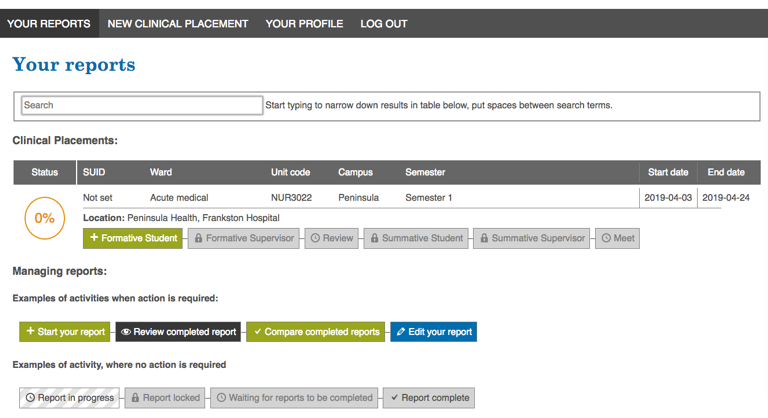Click the 0% progress circle indicator
This screenshot has height=418, width=768.
(x=45, y=218)
